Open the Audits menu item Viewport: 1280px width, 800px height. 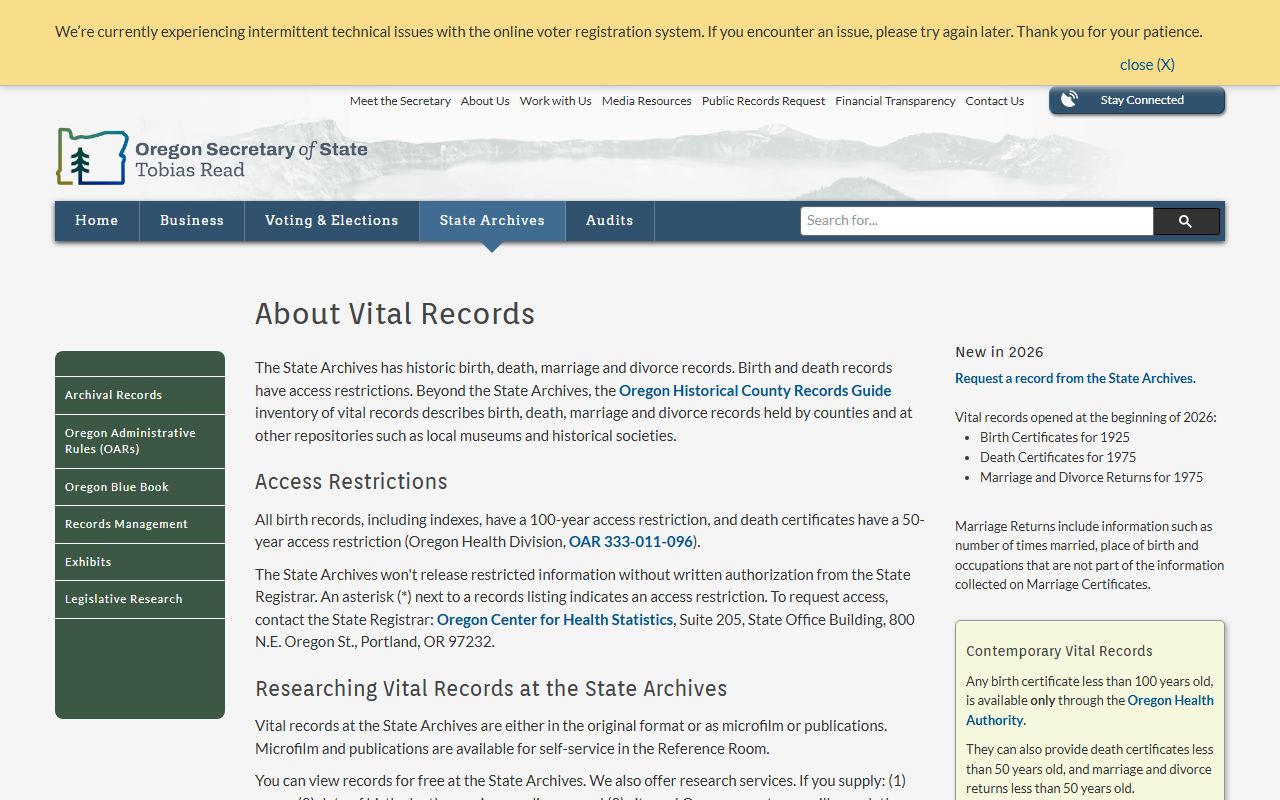tap(610, 221)
